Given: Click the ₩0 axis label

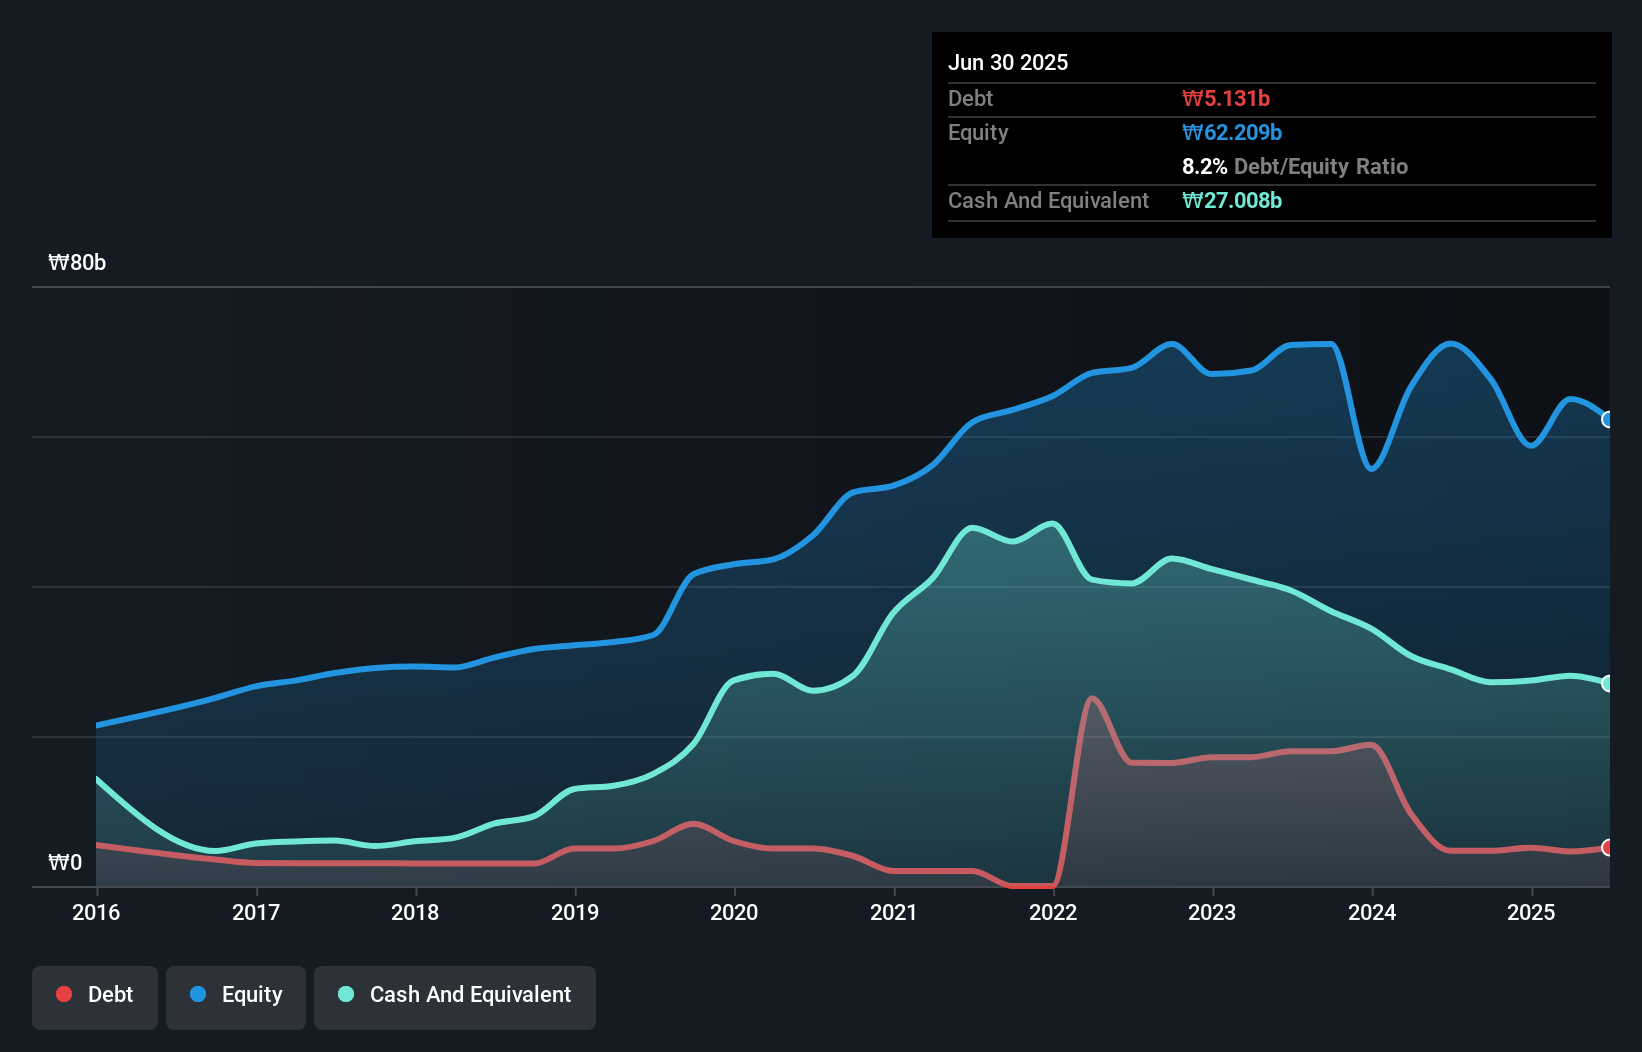Looking at the screenshot, I should click(x=66, y=862).
